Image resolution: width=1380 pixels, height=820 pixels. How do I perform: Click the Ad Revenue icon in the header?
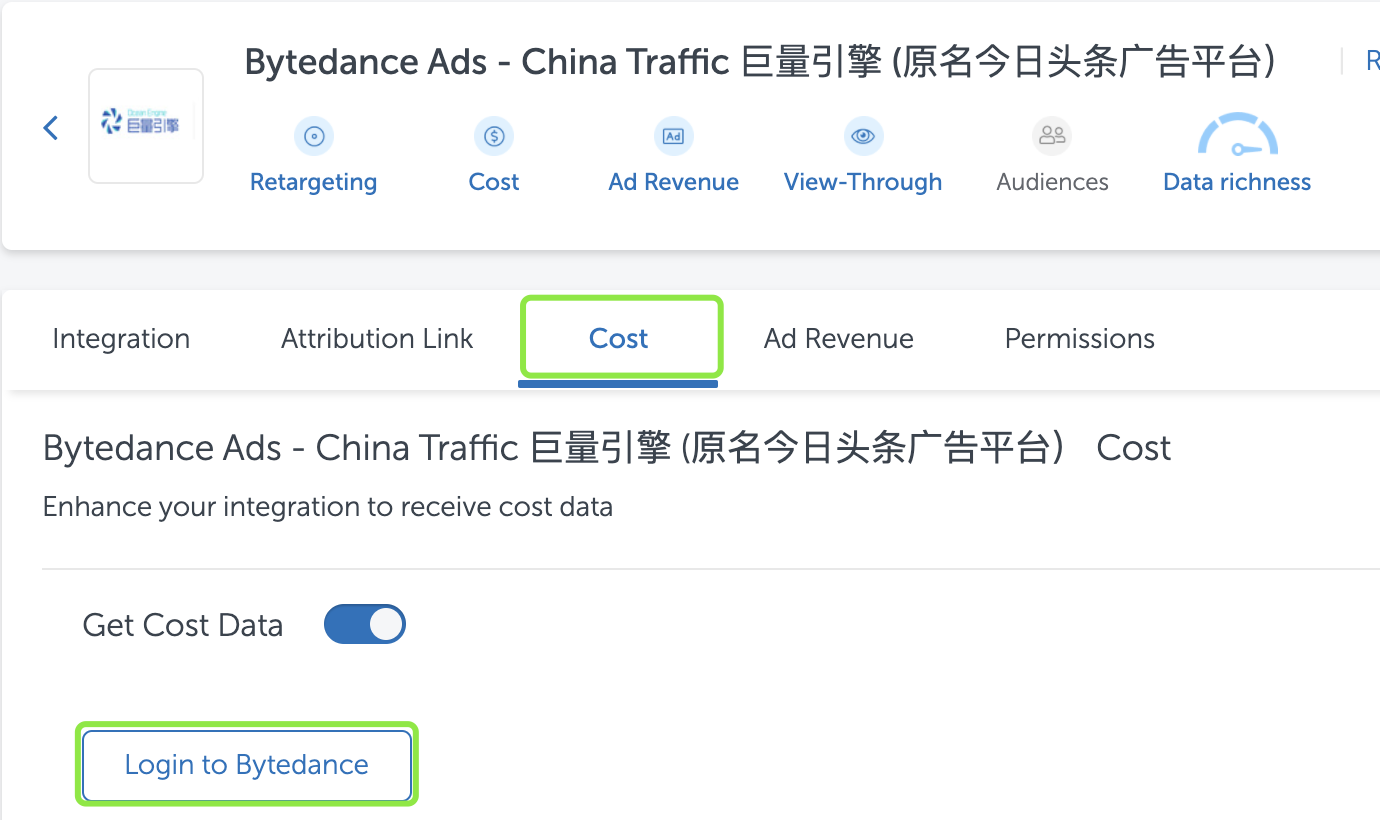(674, 136)
